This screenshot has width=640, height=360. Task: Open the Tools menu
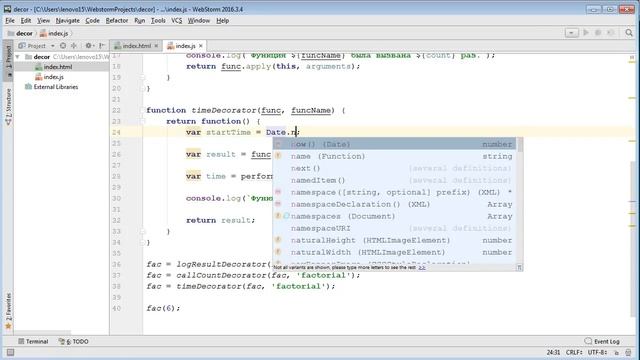pos(158,20)
